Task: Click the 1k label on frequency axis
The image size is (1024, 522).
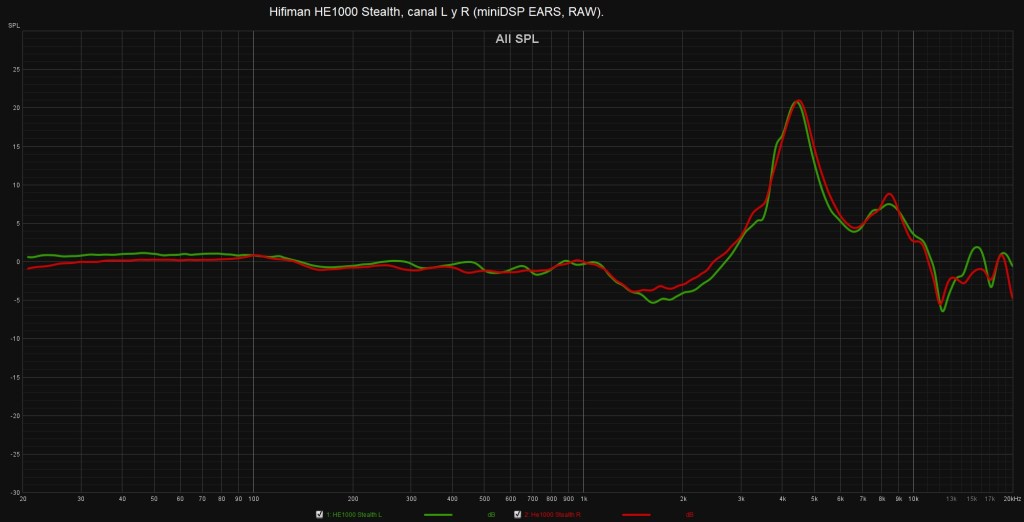Action: 583,498
